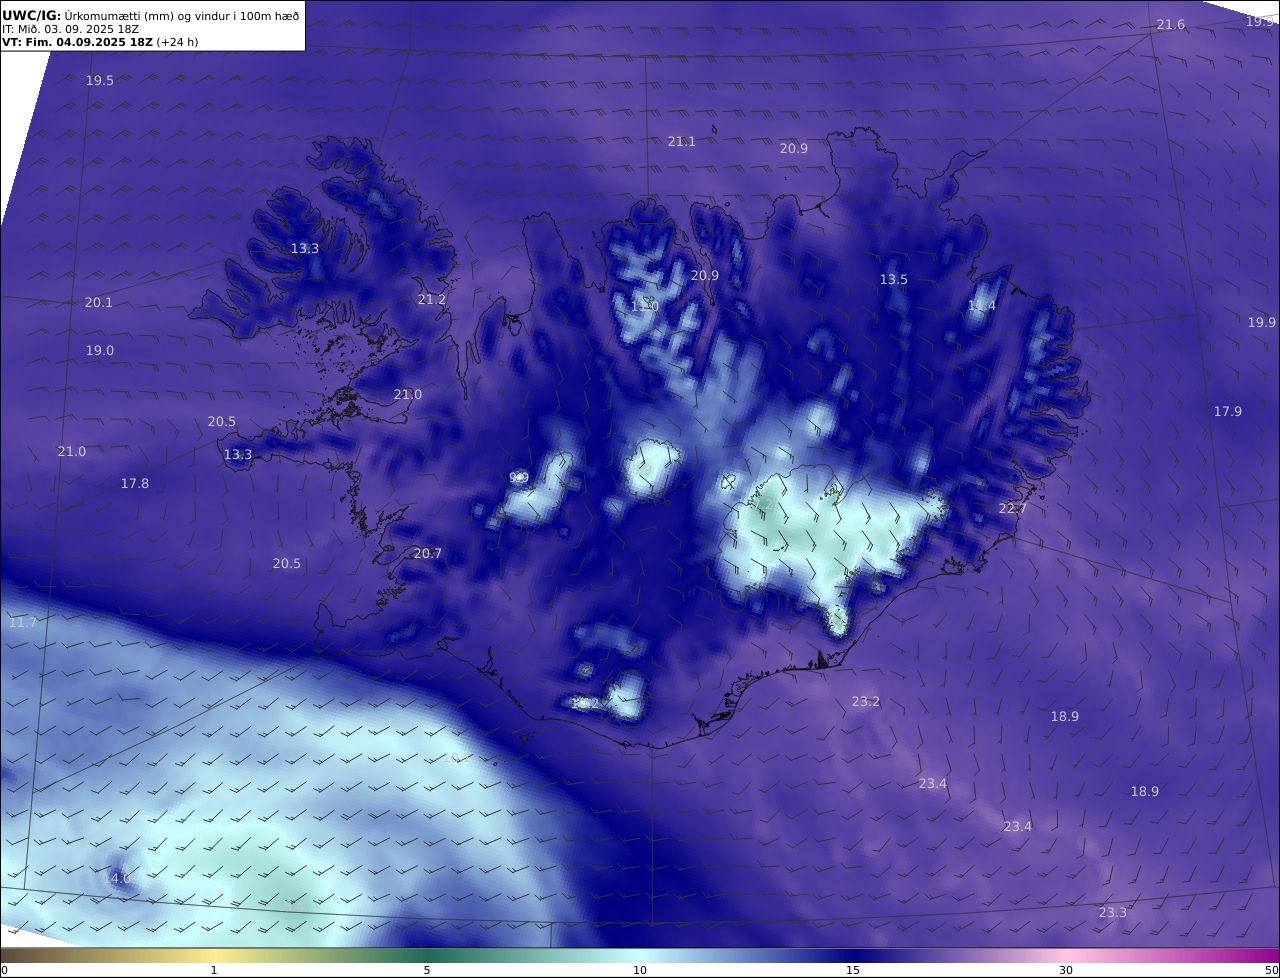
Task: Click the 17.9 value label
Action: [1228, 412]
